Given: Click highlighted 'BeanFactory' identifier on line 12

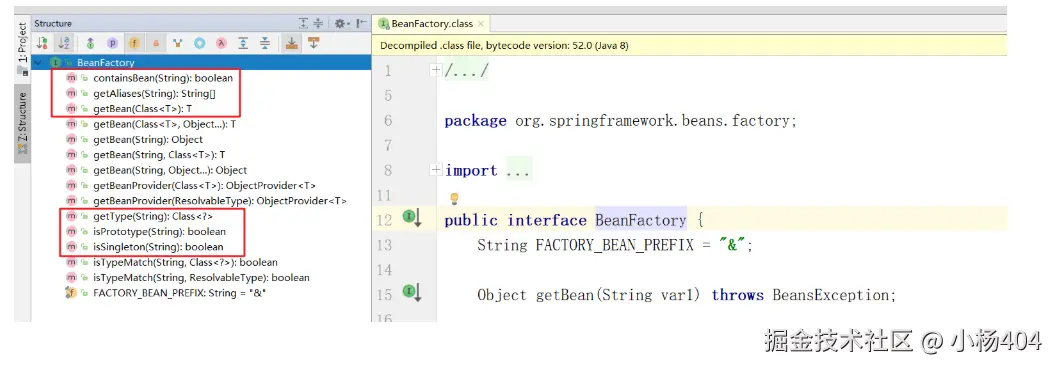Looking at the screenshot, I should pyautogui.click(x=641, y=220).
